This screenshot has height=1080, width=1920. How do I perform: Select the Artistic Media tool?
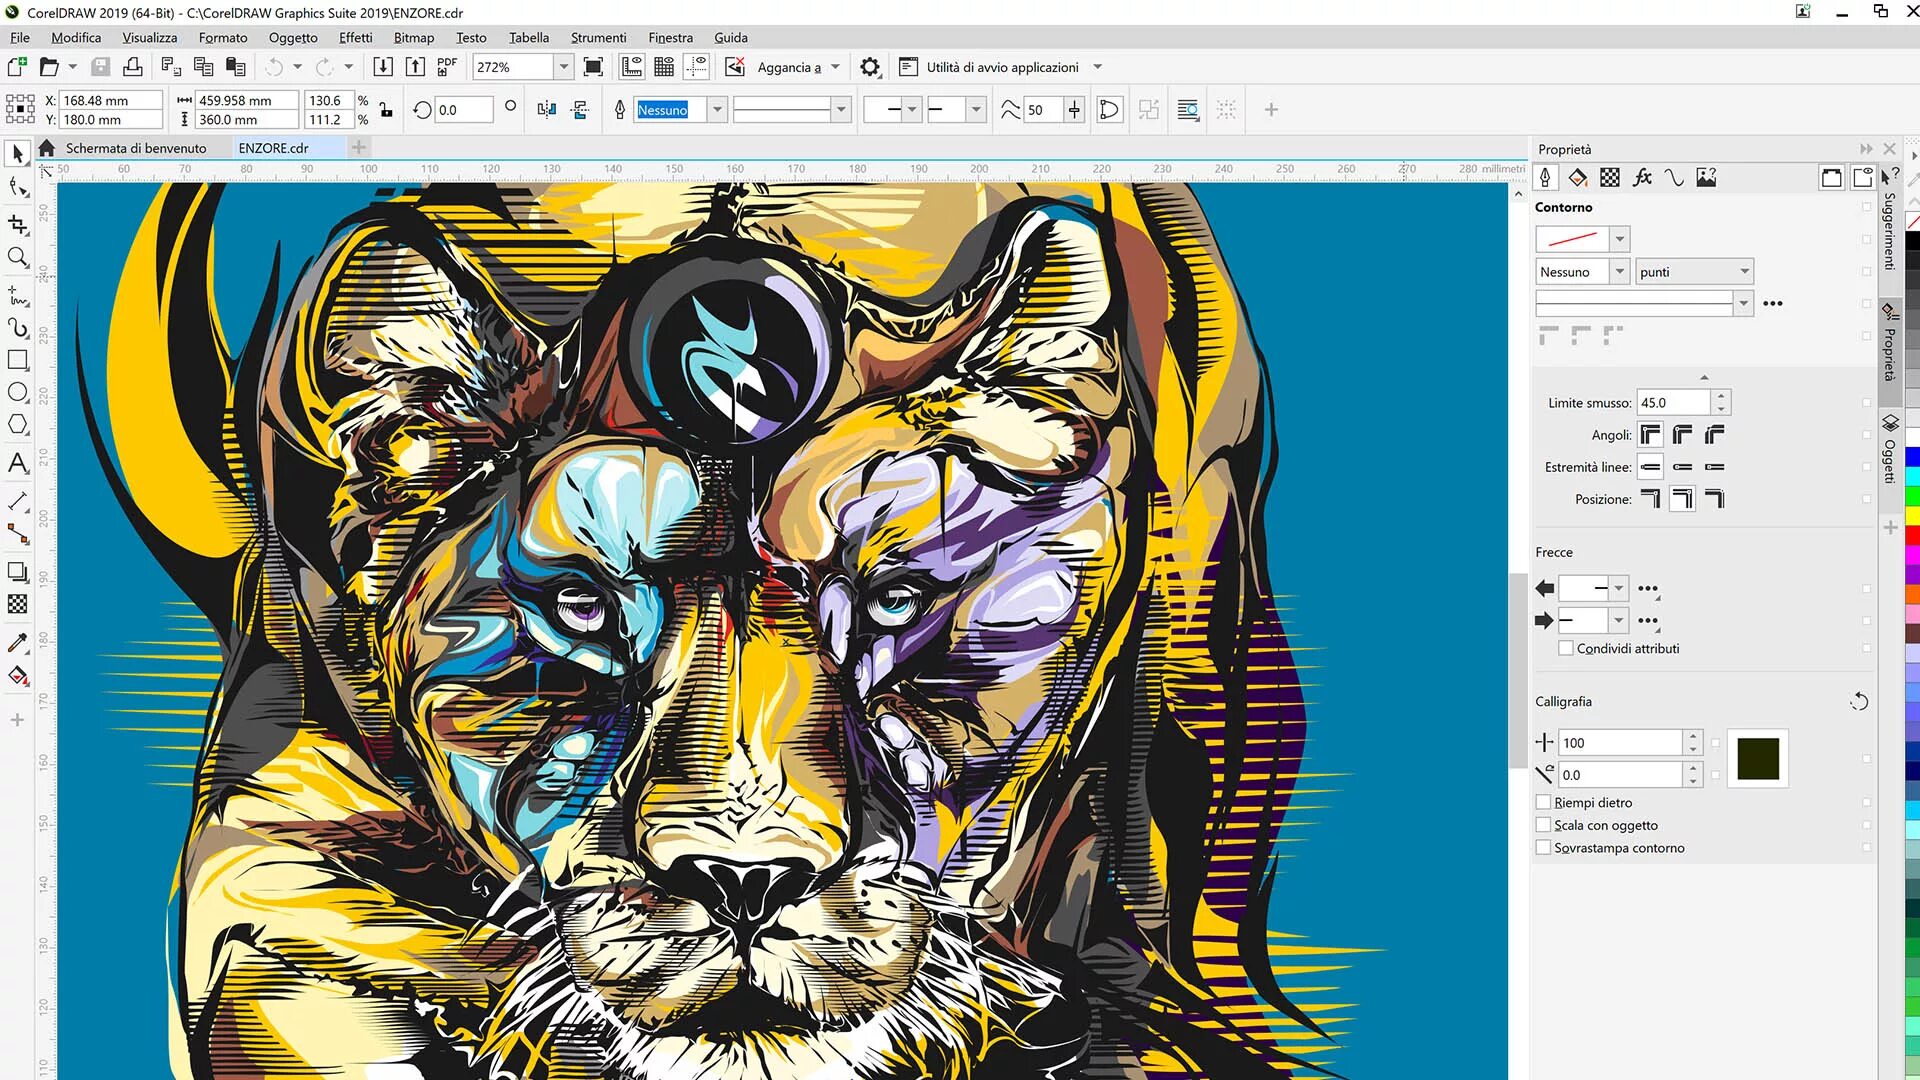(17, 328)
